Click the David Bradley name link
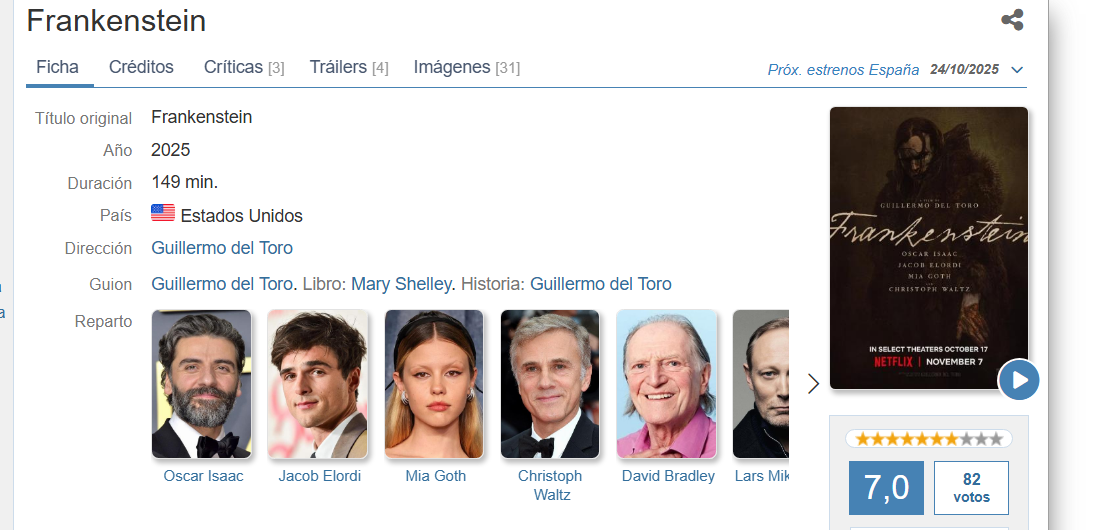 click(668, 476)
